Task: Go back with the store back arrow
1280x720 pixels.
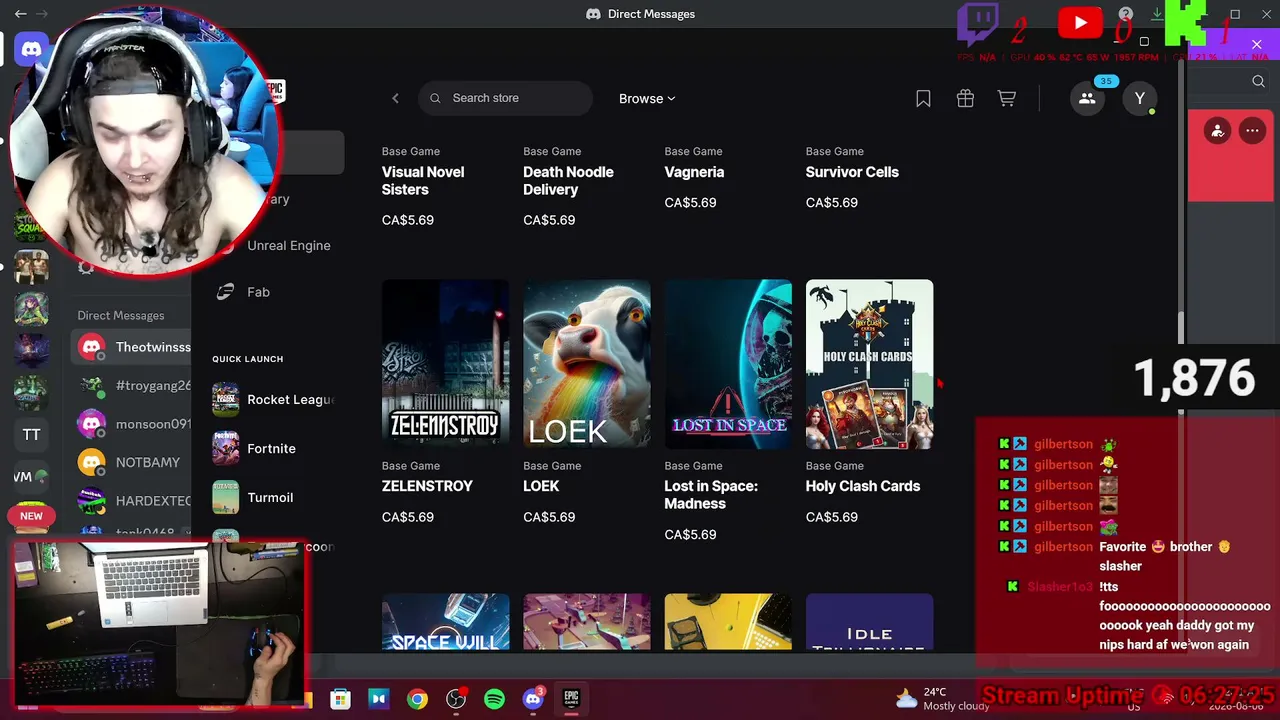Action: 395,98
